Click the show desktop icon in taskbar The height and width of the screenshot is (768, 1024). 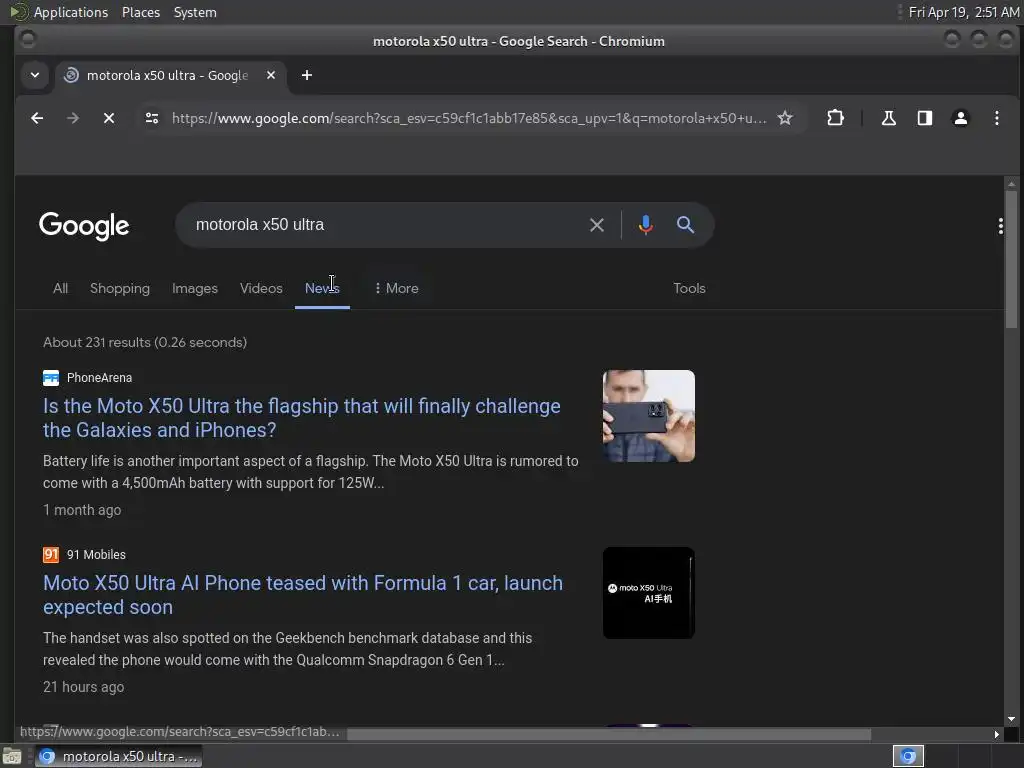click(x=12, y=756)
